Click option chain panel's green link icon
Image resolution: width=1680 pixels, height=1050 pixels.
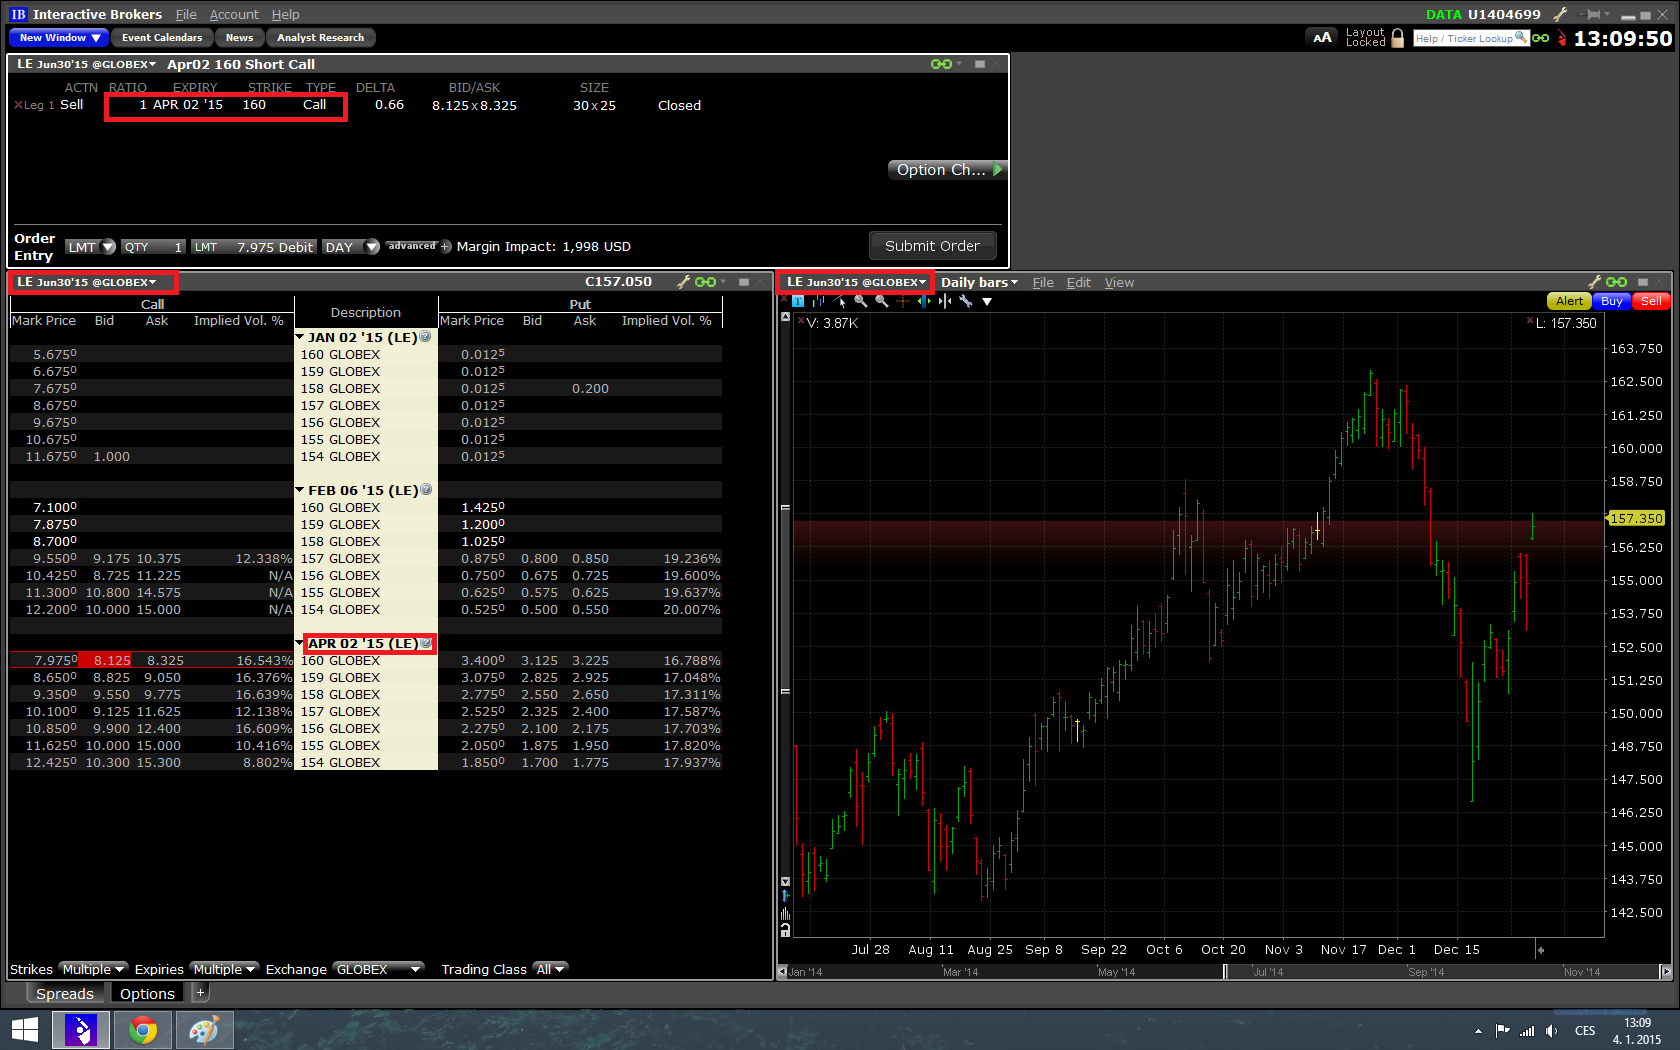click(705, 283)
